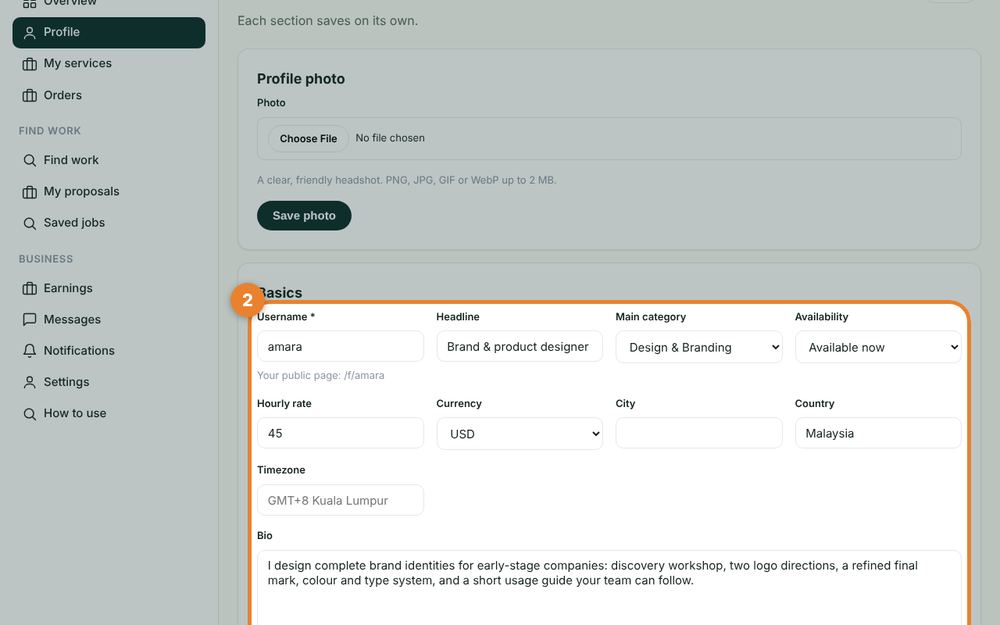Click the How to use magnifier icon
Image resolution: width=1000 pixels, height=625 pixels.
pos(29,414)
